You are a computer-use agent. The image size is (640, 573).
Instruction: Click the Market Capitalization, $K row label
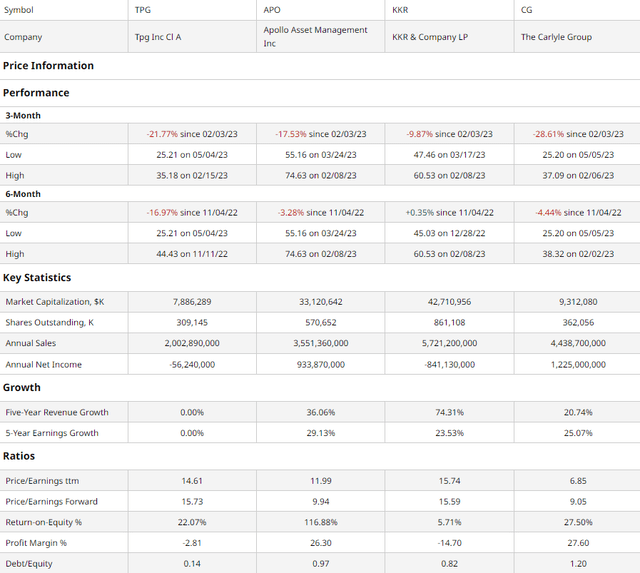click(55, 302)
